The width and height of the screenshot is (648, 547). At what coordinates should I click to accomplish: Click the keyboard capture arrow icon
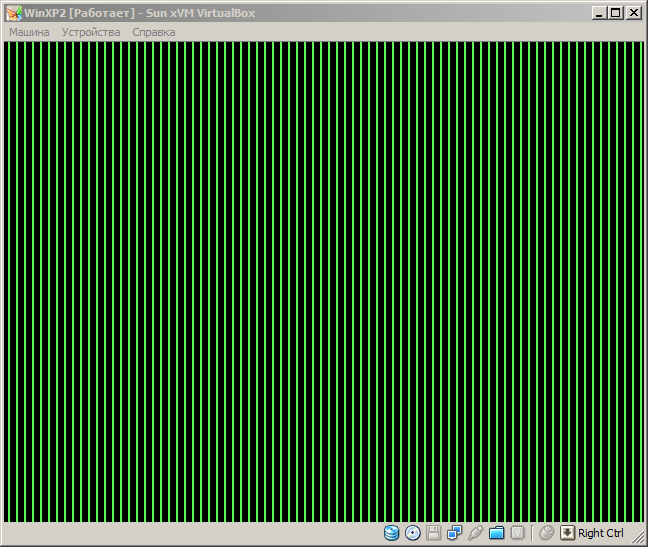(567, 533)
